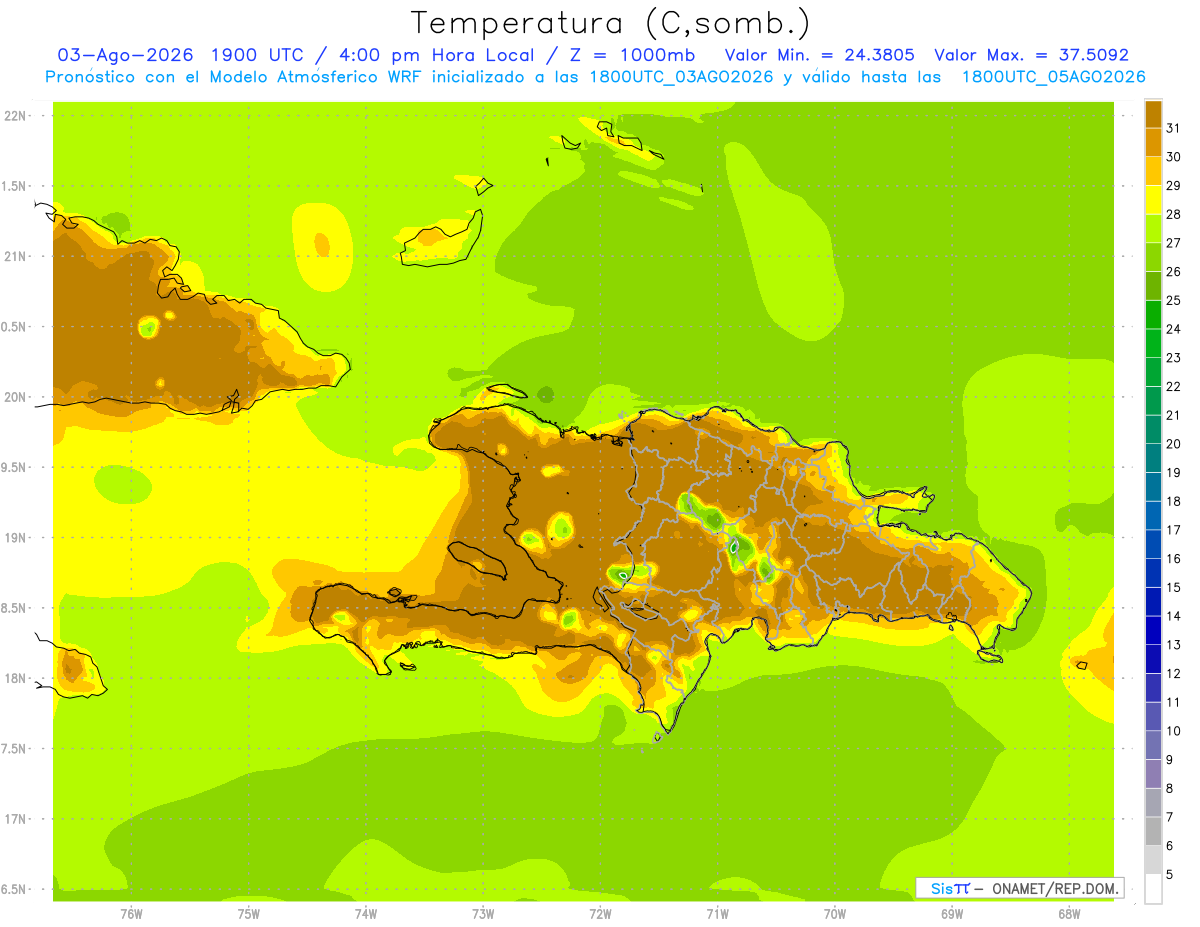
Task: Click the "ONAMET/REP.DOM." credit label
Action: (1054, 888)
